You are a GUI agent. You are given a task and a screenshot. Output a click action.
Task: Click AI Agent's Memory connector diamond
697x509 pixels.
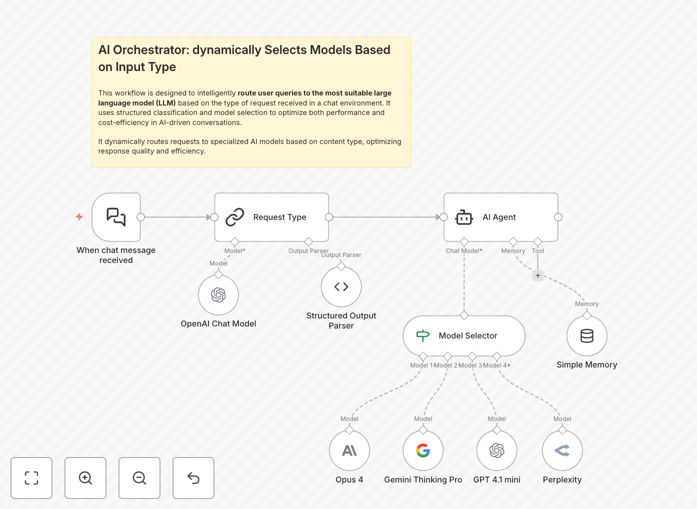click(x=513, y=242)
